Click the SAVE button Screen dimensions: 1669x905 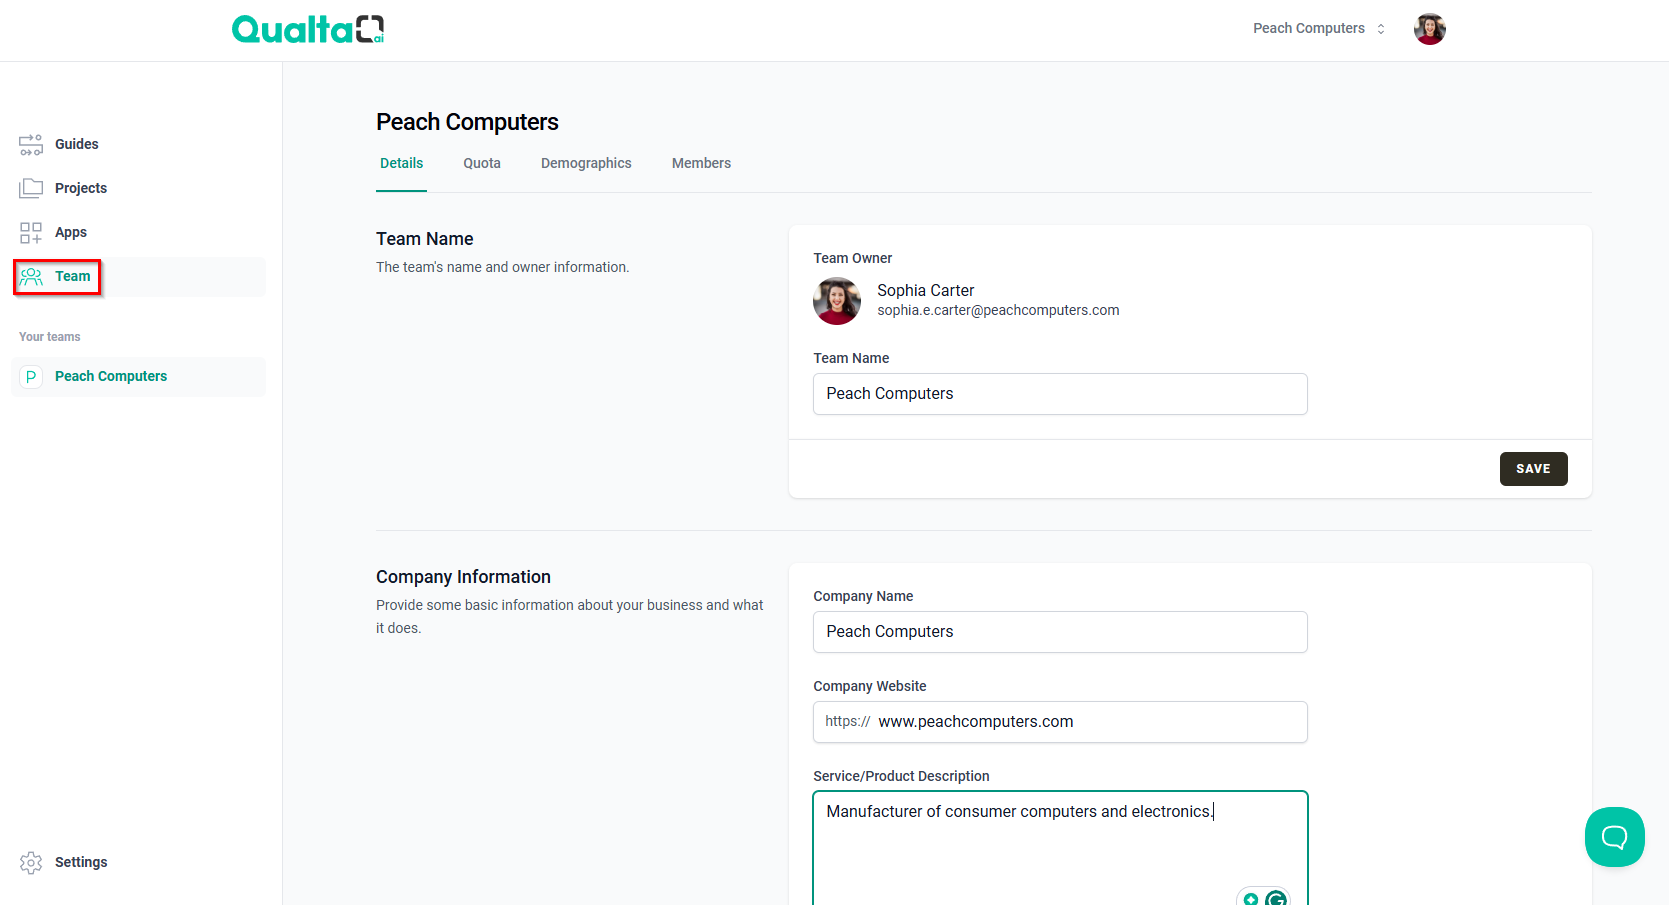click(1533, 469)
